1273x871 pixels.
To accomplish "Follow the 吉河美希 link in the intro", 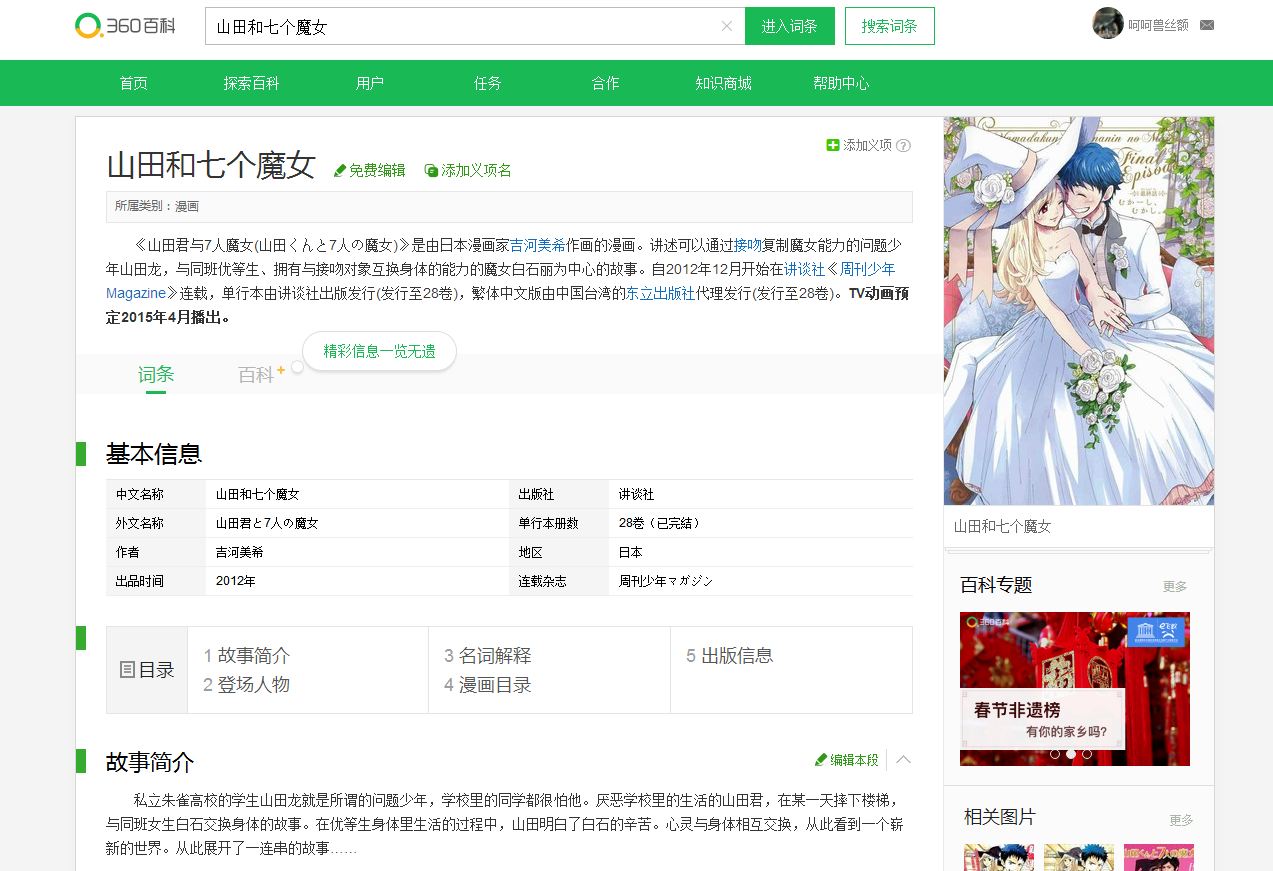I will [538, 245].
